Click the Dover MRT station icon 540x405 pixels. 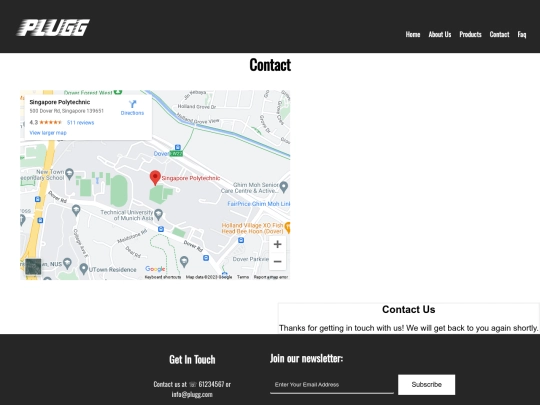[x=178, y=147]
